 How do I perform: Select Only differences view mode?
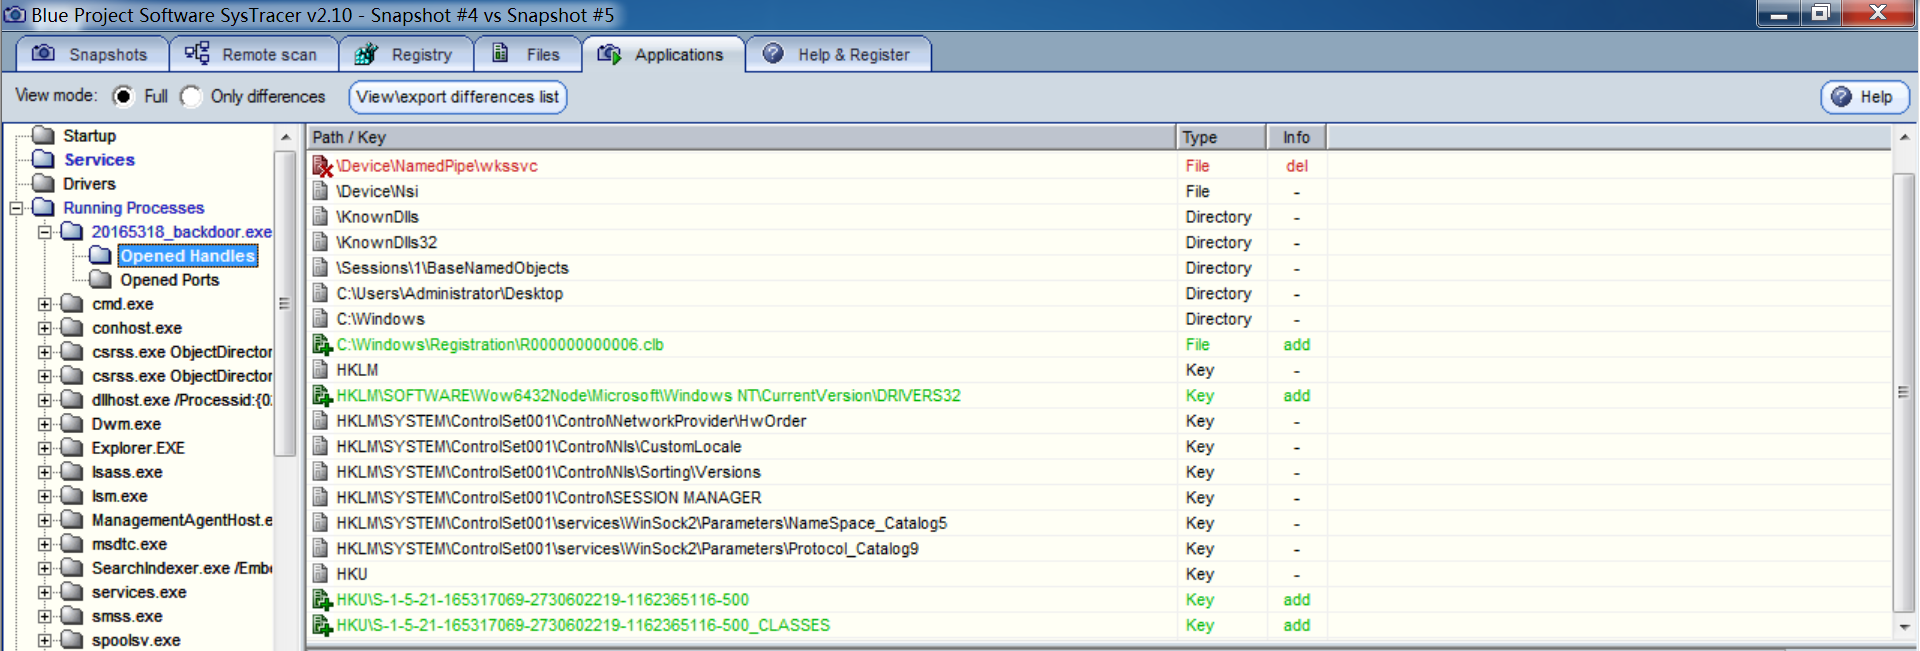[x=191, y=96]
